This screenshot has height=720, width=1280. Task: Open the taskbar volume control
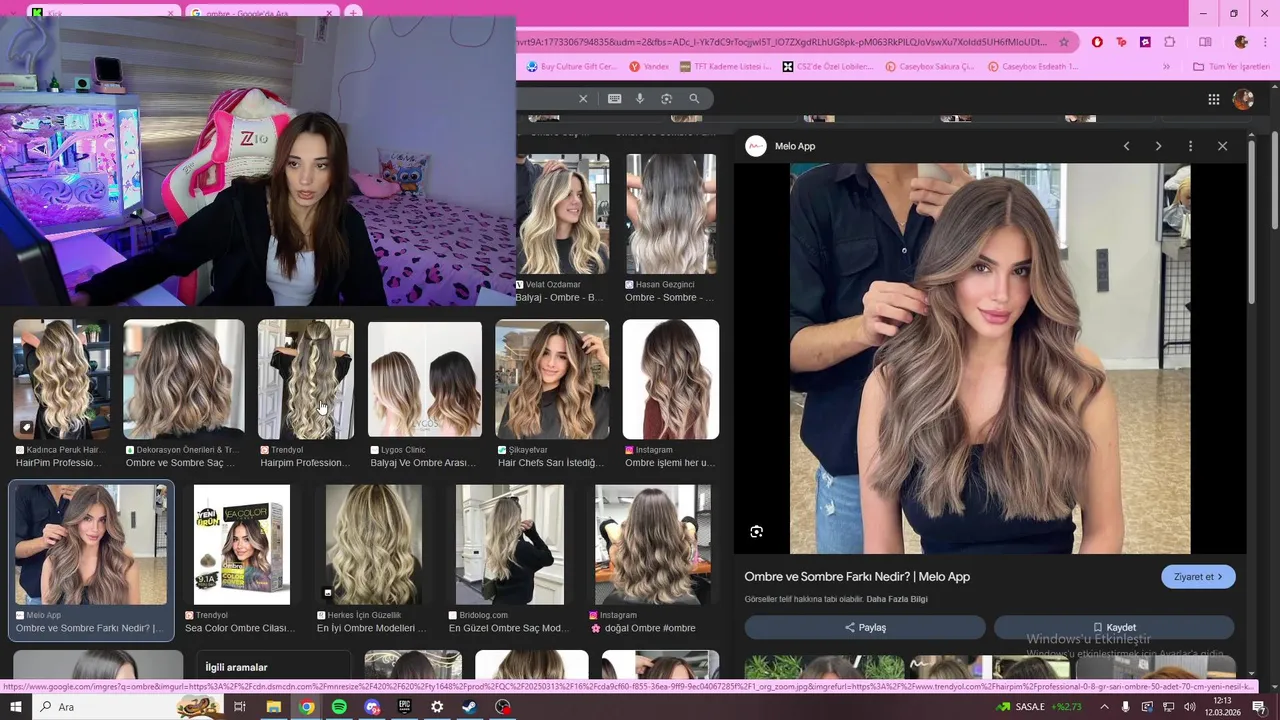tap(1189, 707)
